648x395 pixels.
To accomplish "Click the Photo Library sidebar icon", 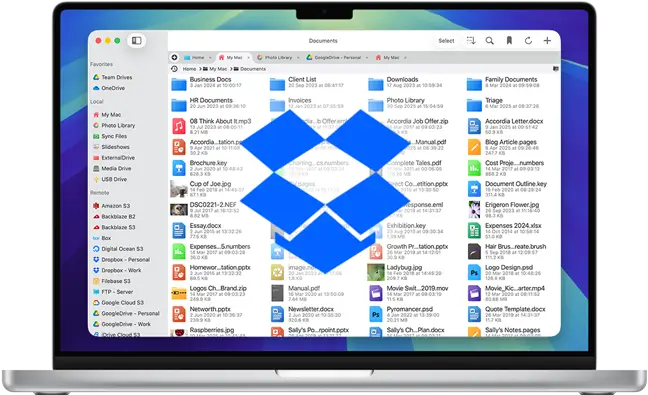I will click(96, 125).
